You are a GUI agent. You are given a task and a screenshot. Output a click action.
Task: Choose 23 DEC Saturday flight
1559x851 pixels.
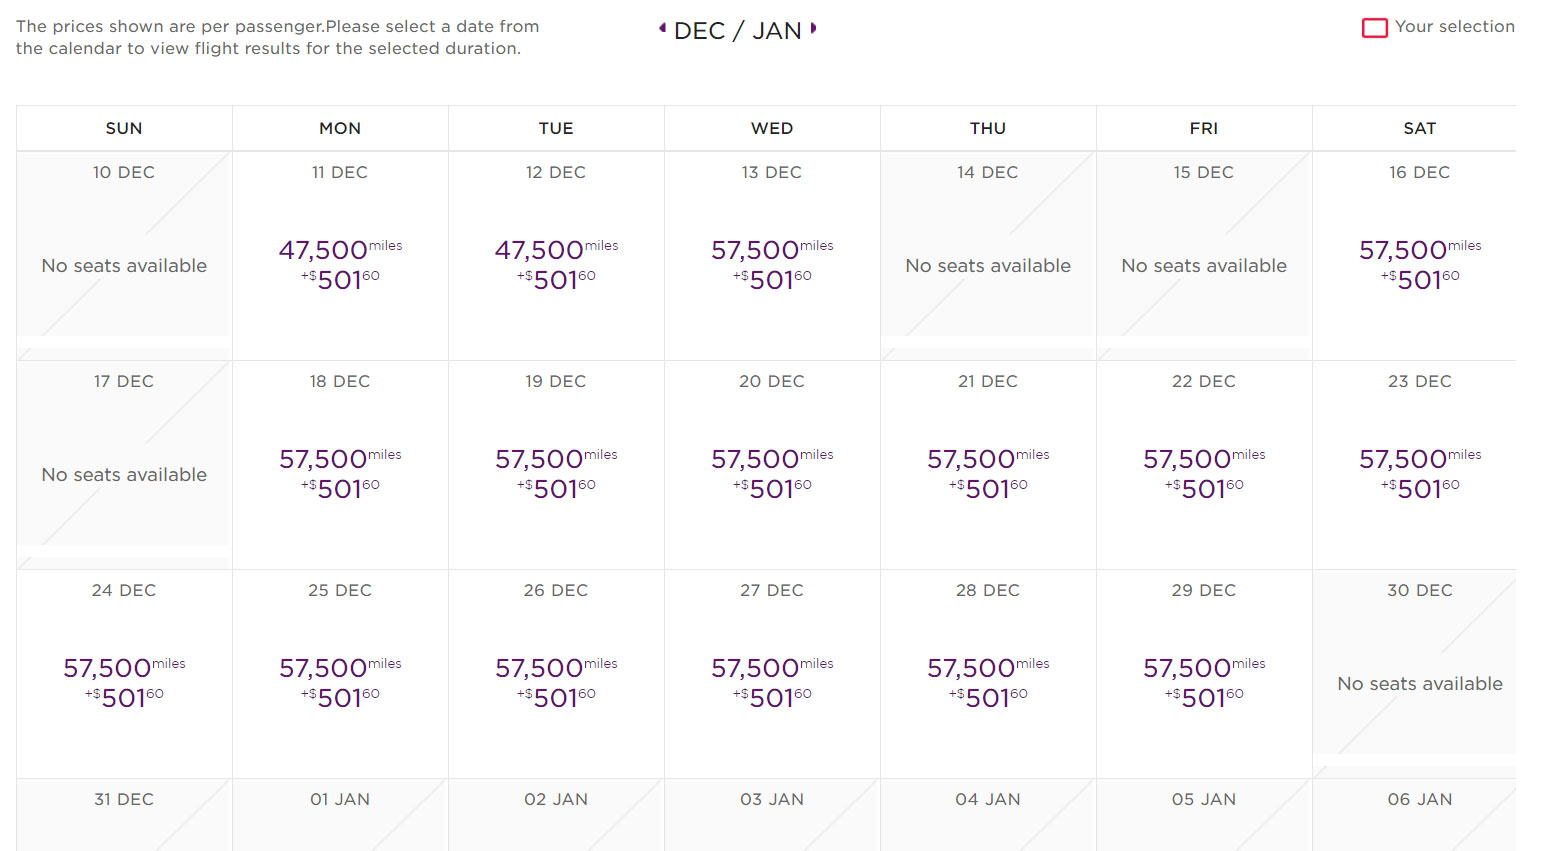(x=1420, y=465)
